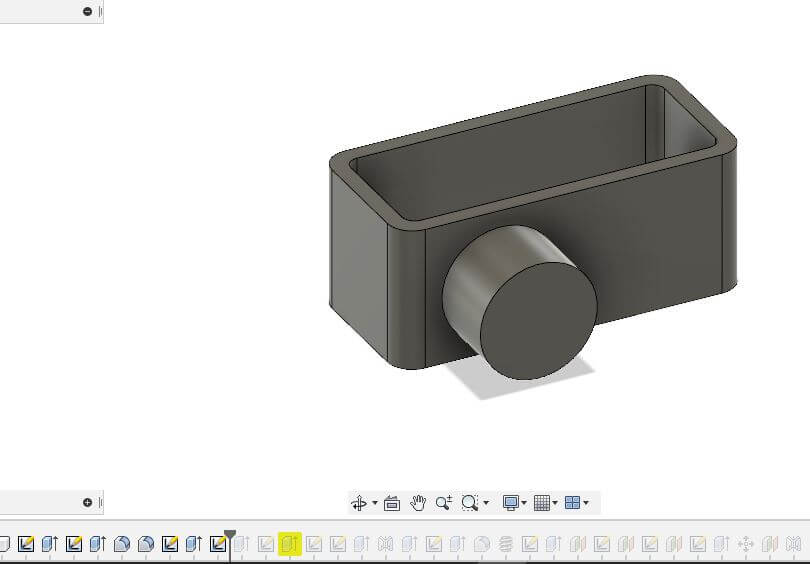Select the second fillet feature in timeline
Viewport: 810px width, 564px height.
coord(146,544)
